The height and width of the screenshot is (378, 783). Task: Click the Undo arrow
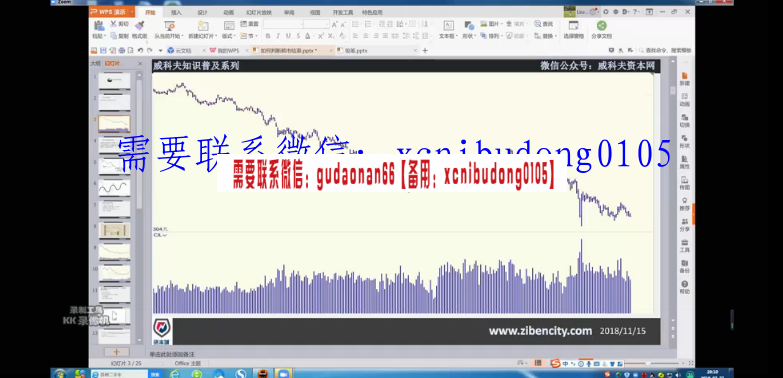point(140,50)
